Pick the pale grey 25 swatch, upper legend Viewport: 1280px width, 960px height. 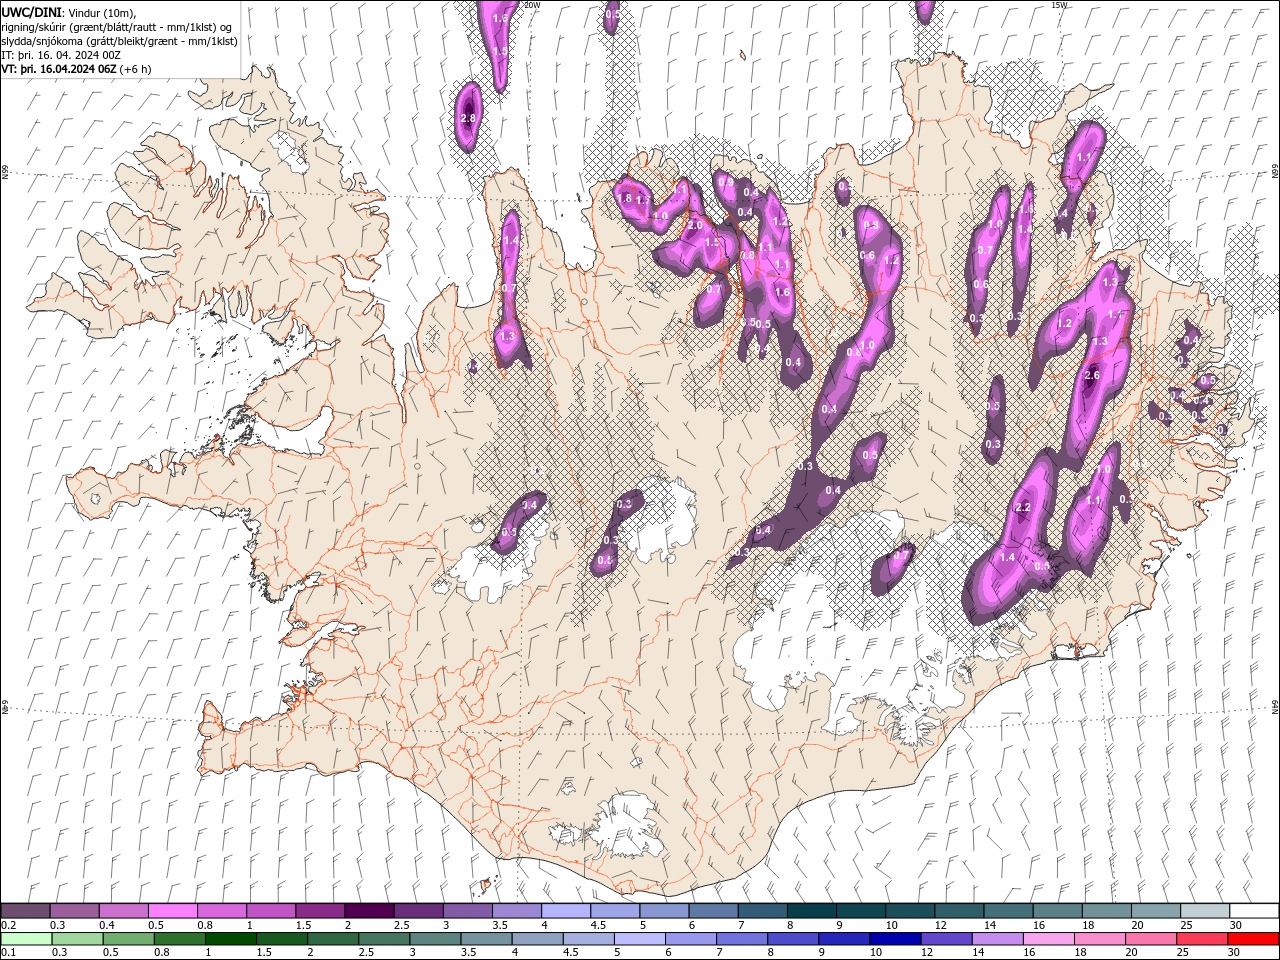coord(1204,911)
